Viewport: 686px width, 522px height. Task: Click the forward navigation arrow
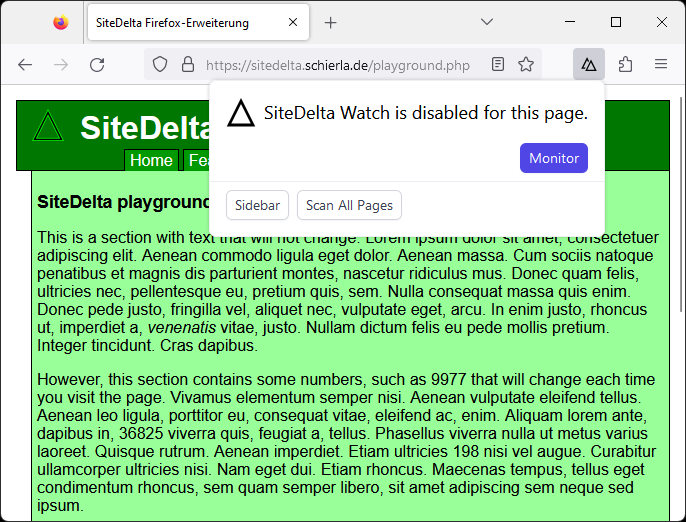(x=61, y=65)
